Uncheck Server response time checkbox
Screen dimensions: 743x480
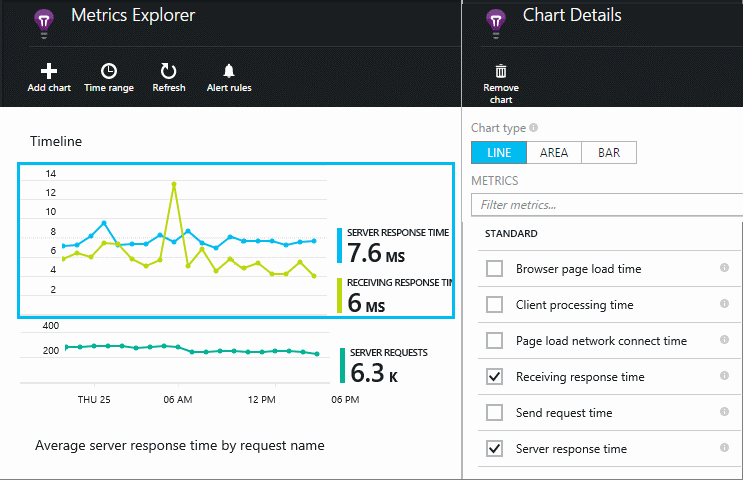[495, 449]
